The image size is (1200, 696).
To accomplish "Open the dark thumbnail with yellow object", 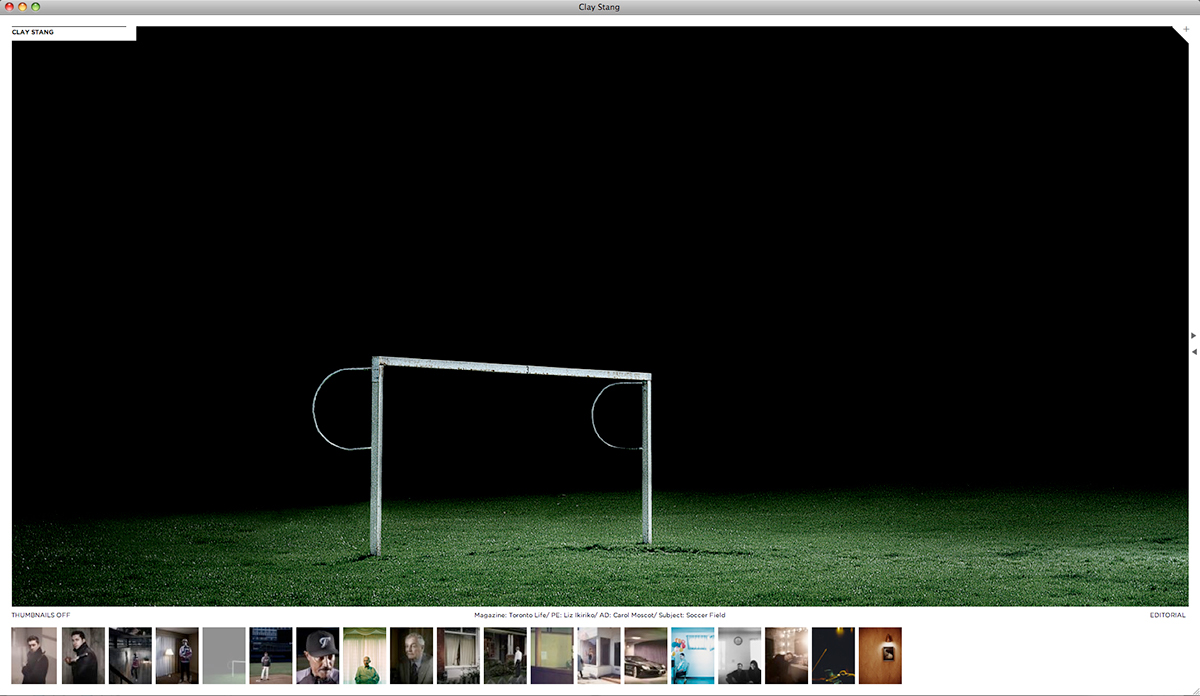I will tap(833, 656).
